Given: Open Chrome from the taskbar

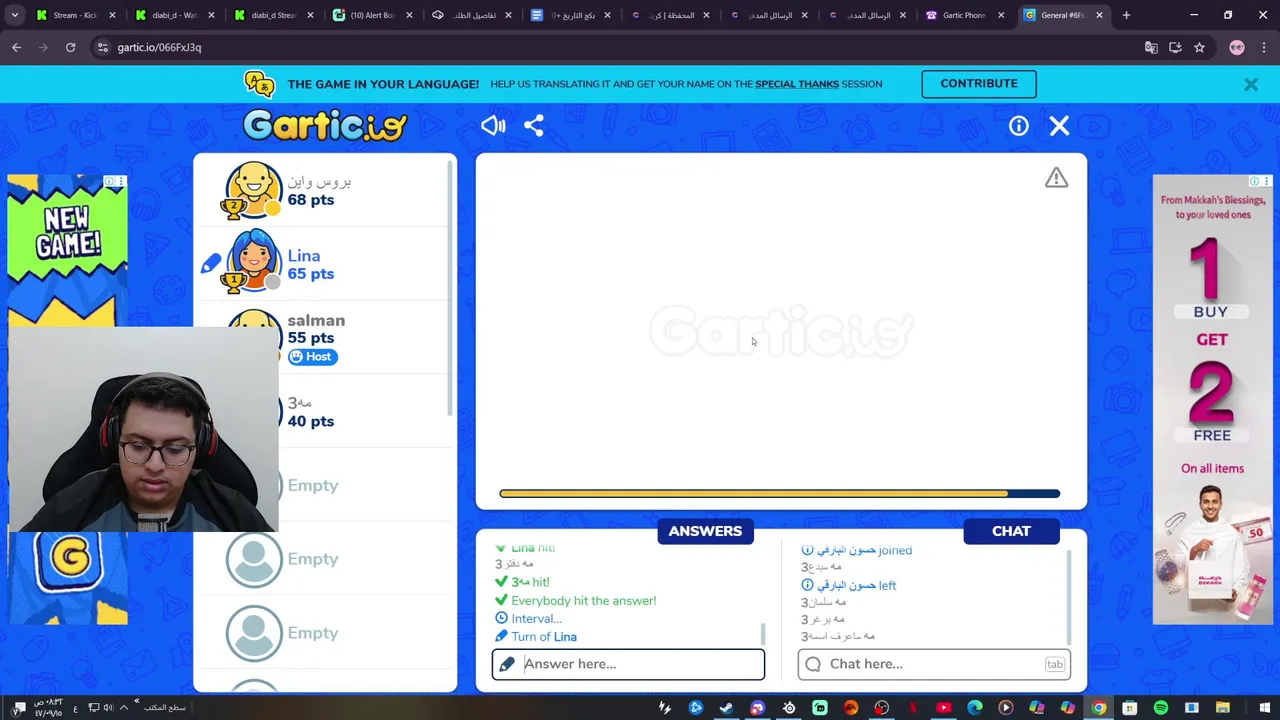Looking at the screenshot, I should tap(1098, 708).
